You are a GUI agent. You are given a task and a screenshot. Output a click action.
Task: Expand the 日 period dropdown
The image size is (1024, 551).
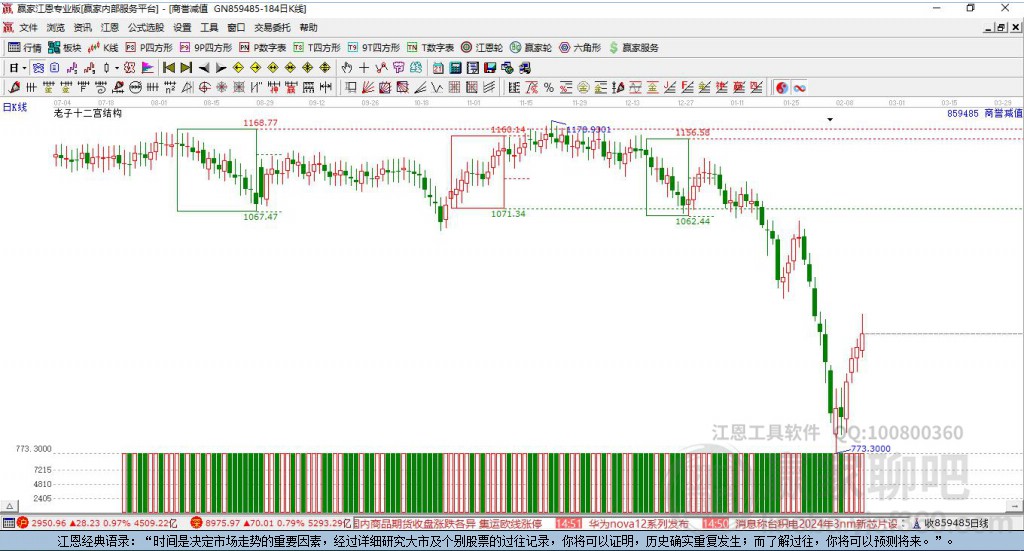pos(24,68)
